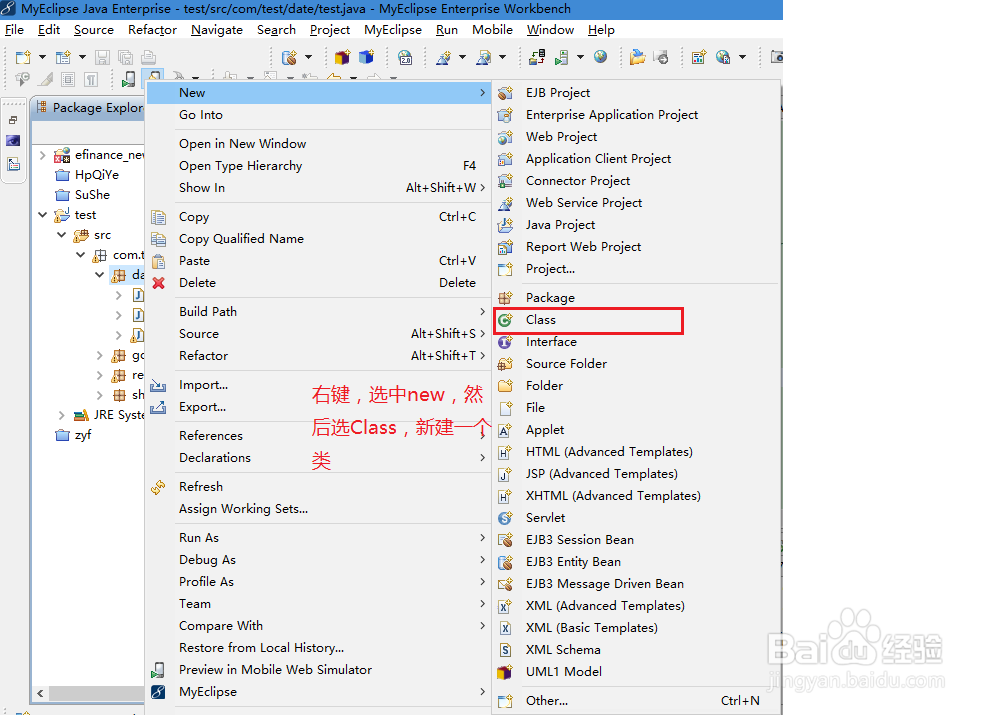Collapse the src folder node
Screen dimensions: 1000x715
[x=62, y=235]
